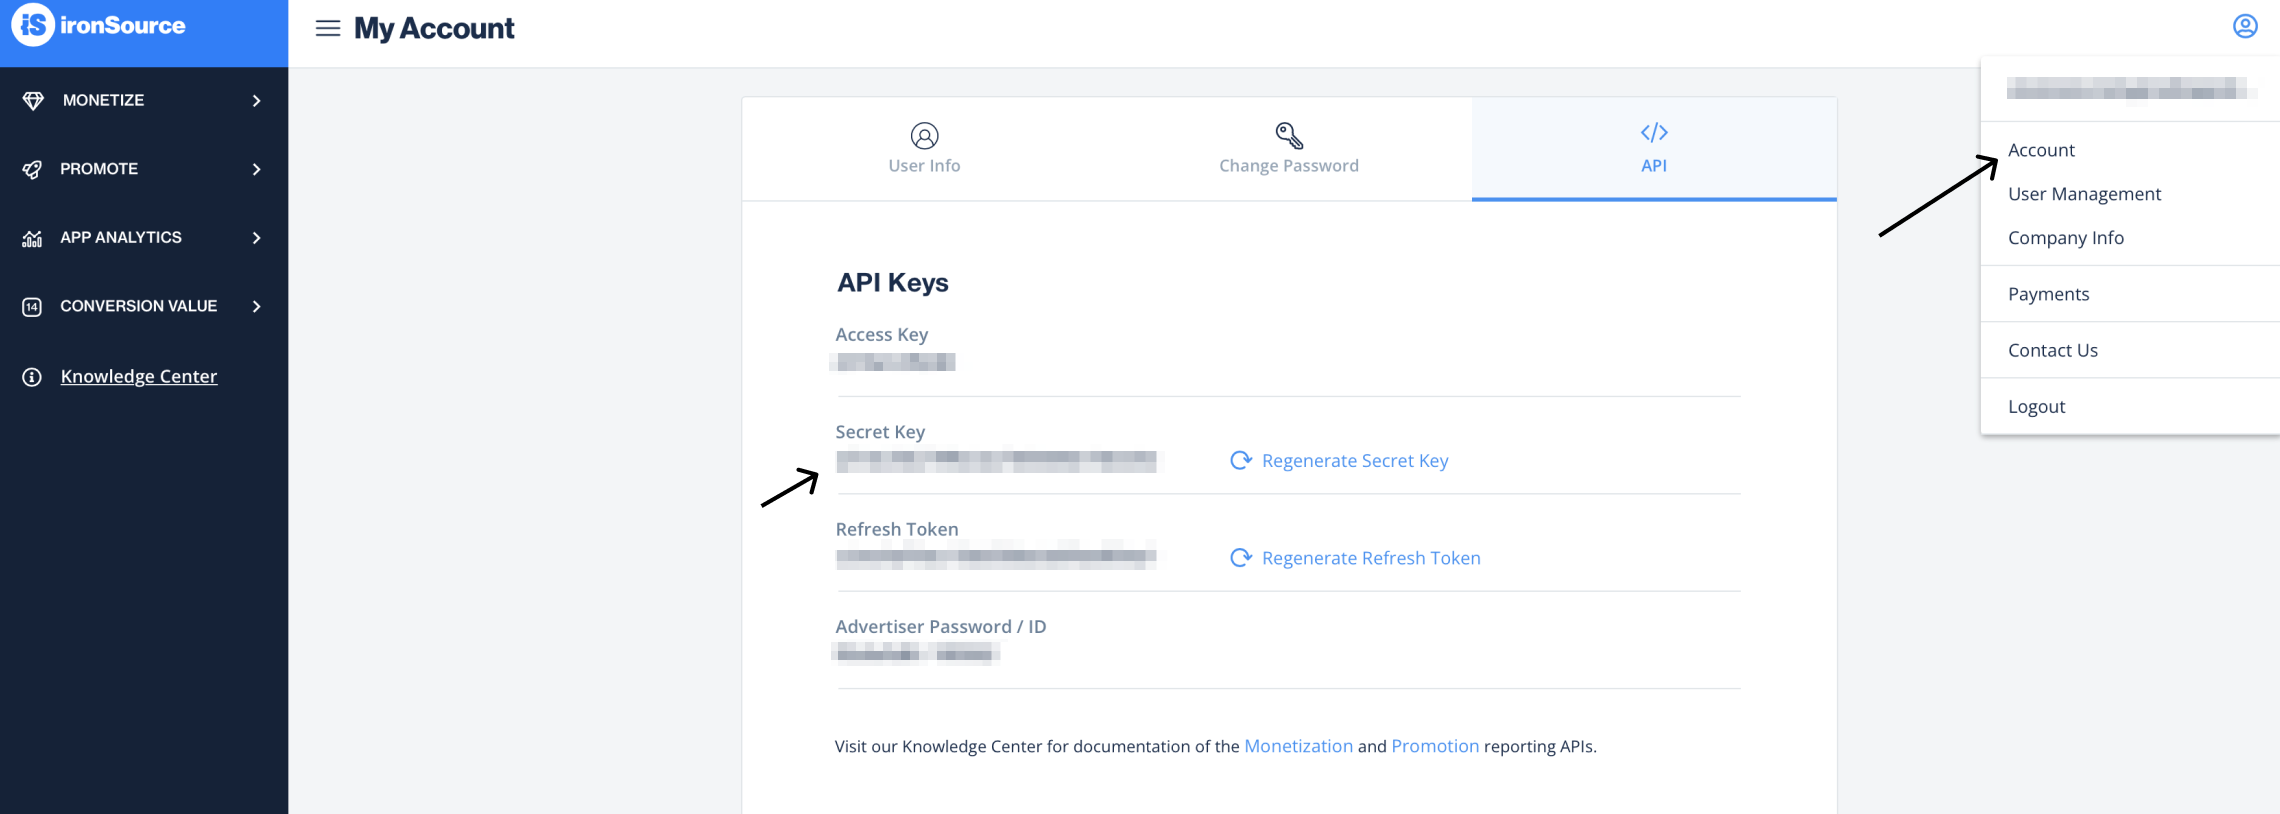Expand the Monetize menu chevron
Screen dimensions: 2280x814
[x=257, y=101]
